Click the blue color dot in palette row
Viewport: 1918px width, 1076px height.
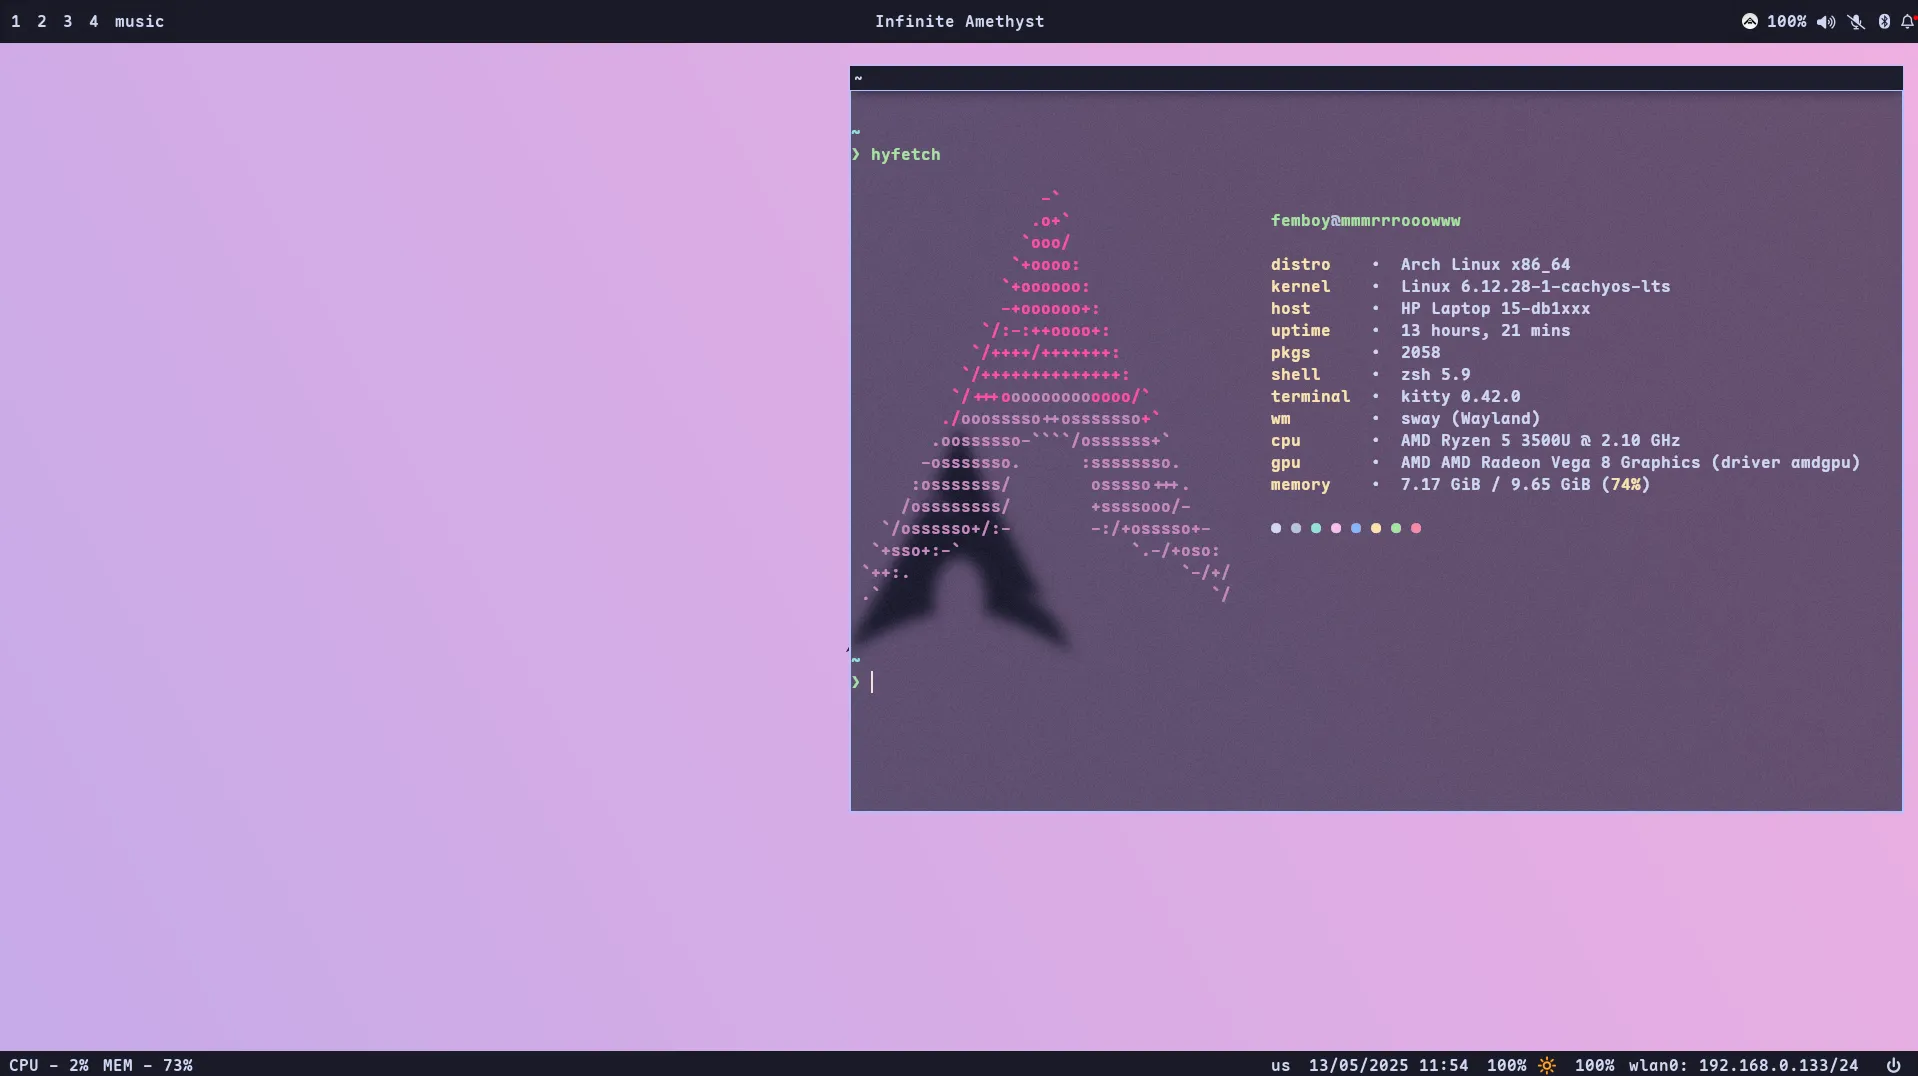[1356, 528]
